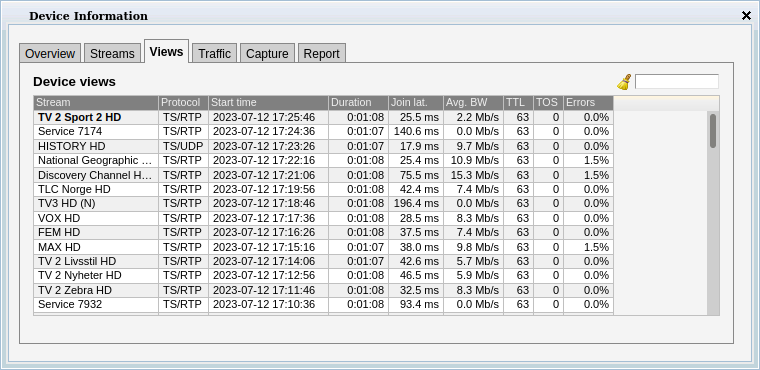The image size is (760, 370).
Task: Click the 140.6 ms join latency
Action: click(416, 131)
